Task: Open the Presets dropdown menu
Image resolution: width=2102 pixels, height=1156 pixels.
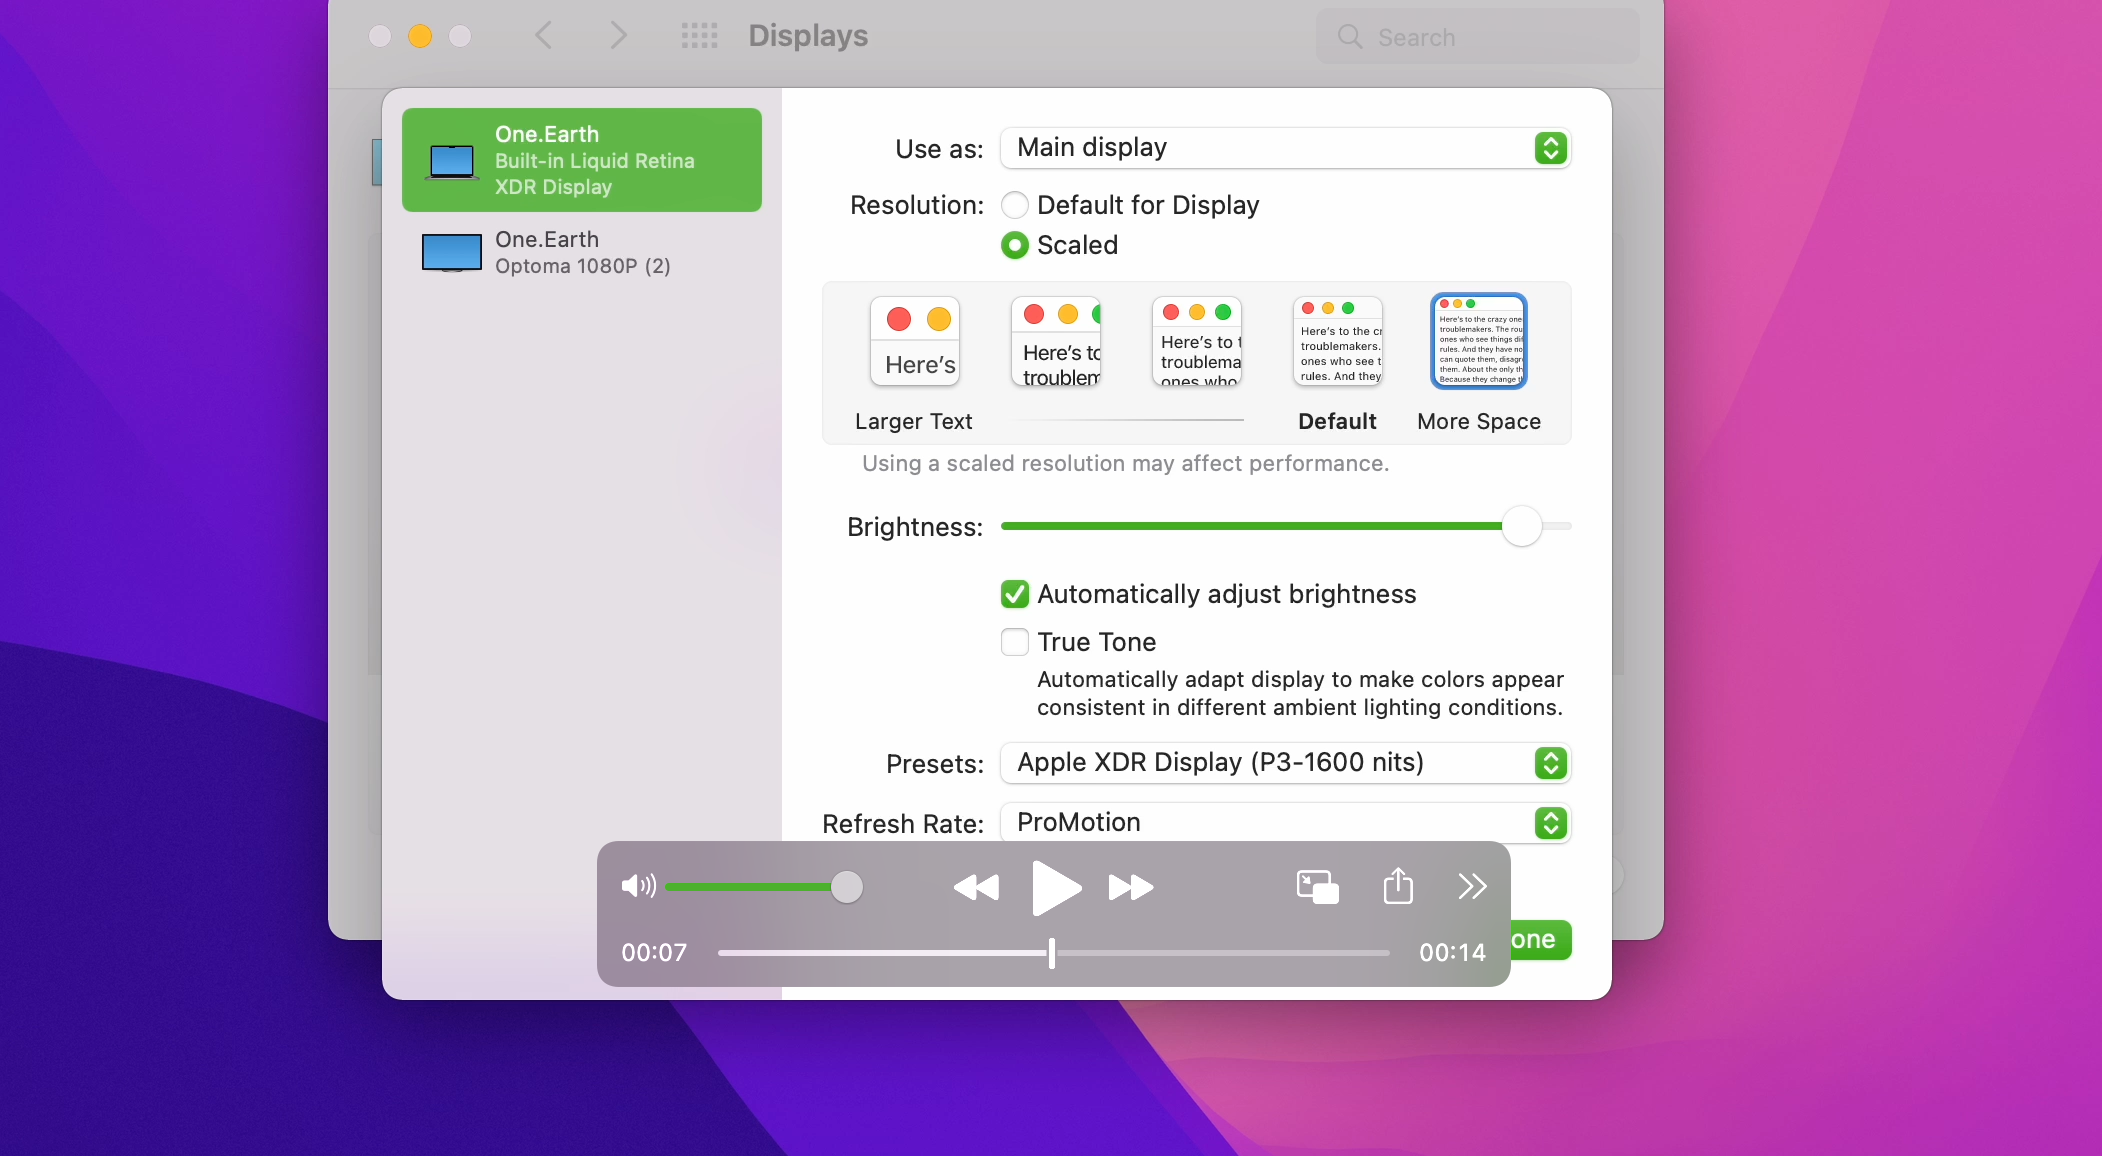Action: (x=1285, y=763)
